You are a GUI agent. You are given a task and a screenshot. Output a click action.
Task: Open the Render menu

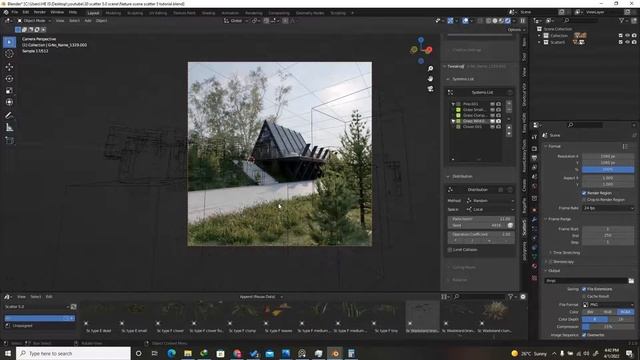(40, 12)
